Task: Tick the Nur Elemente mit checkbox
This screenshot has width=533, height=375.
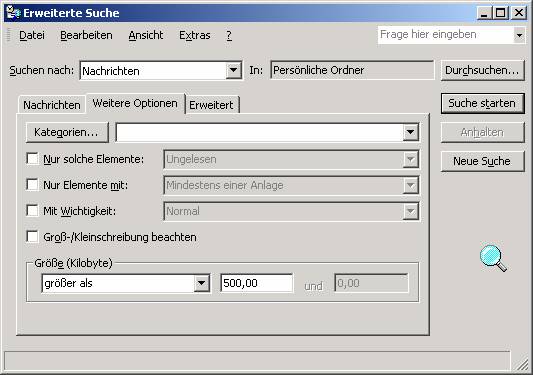Action: click(32, 185)
